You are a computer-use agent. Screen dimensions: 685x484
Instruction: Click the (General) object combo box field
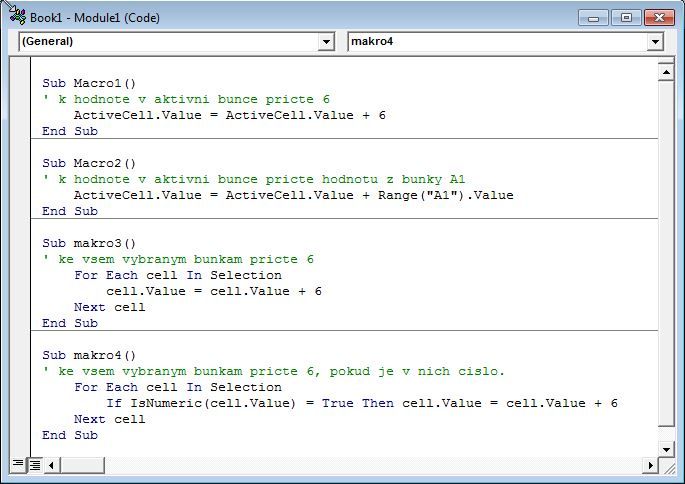click(176, 42)
